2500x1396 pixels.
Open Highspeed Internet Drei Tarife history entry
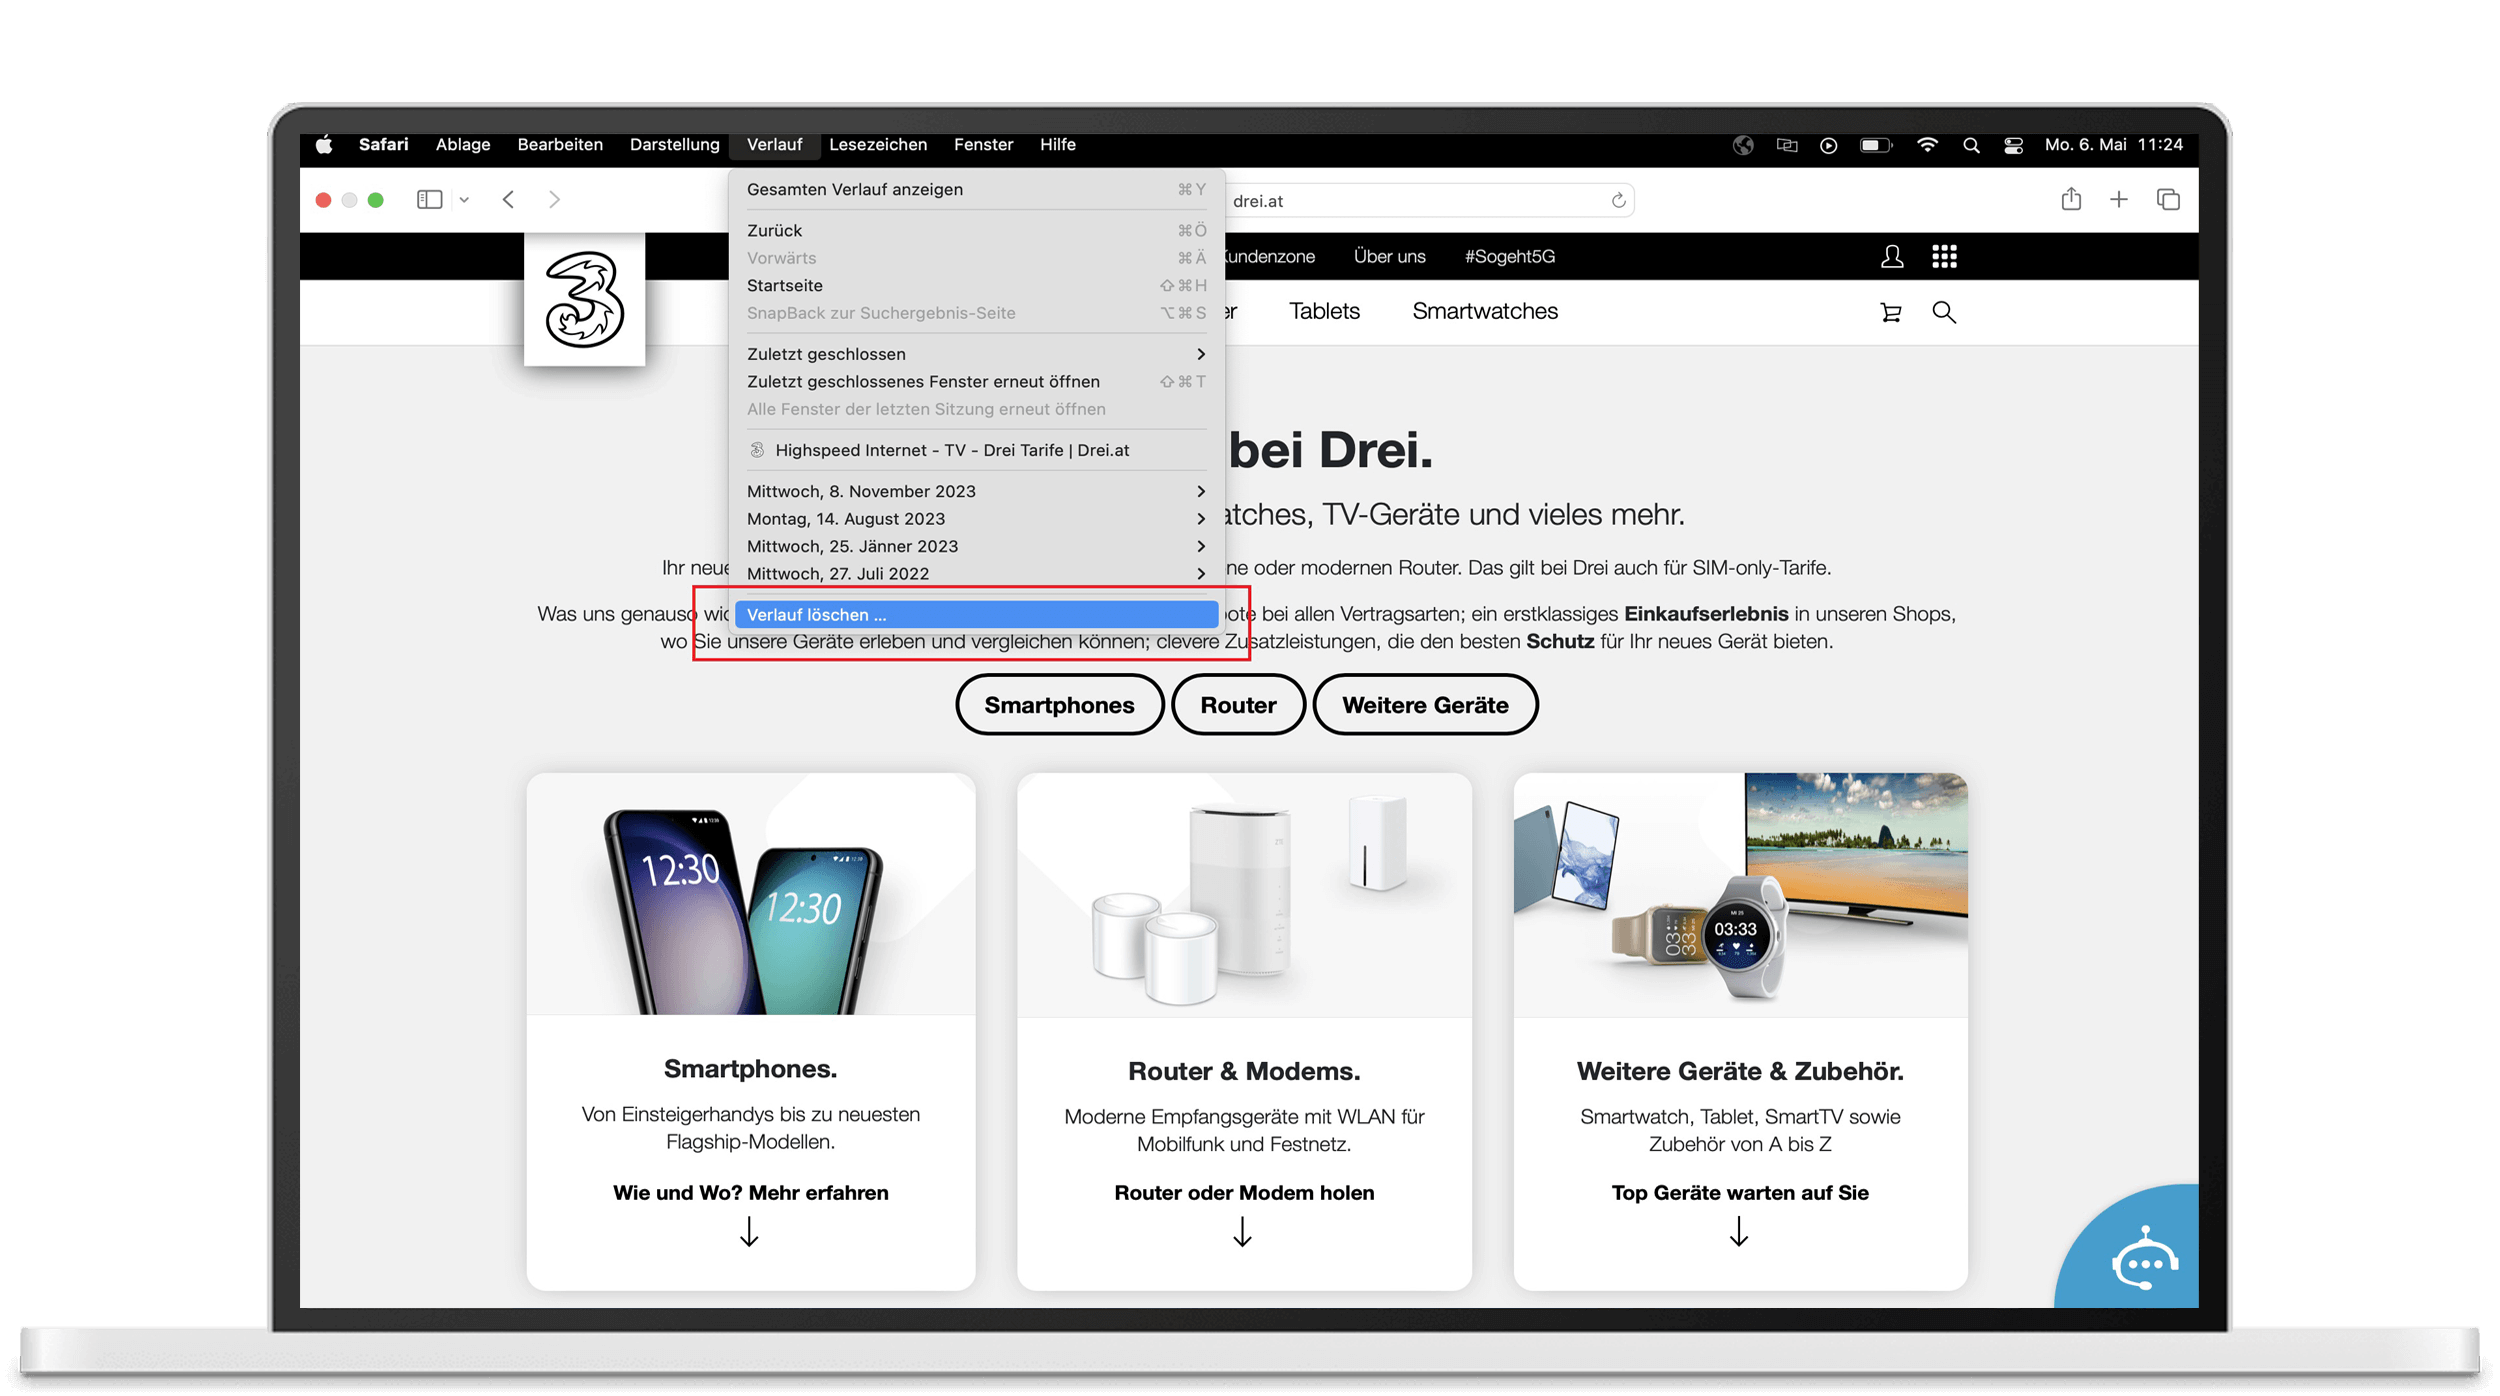point(976,450)
